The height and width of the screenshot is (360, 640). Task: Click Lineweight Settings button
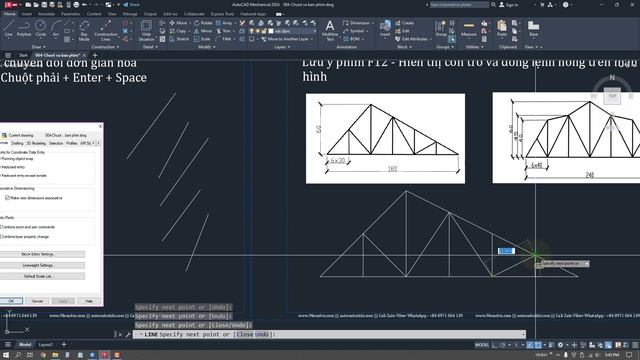click(38, 265)
